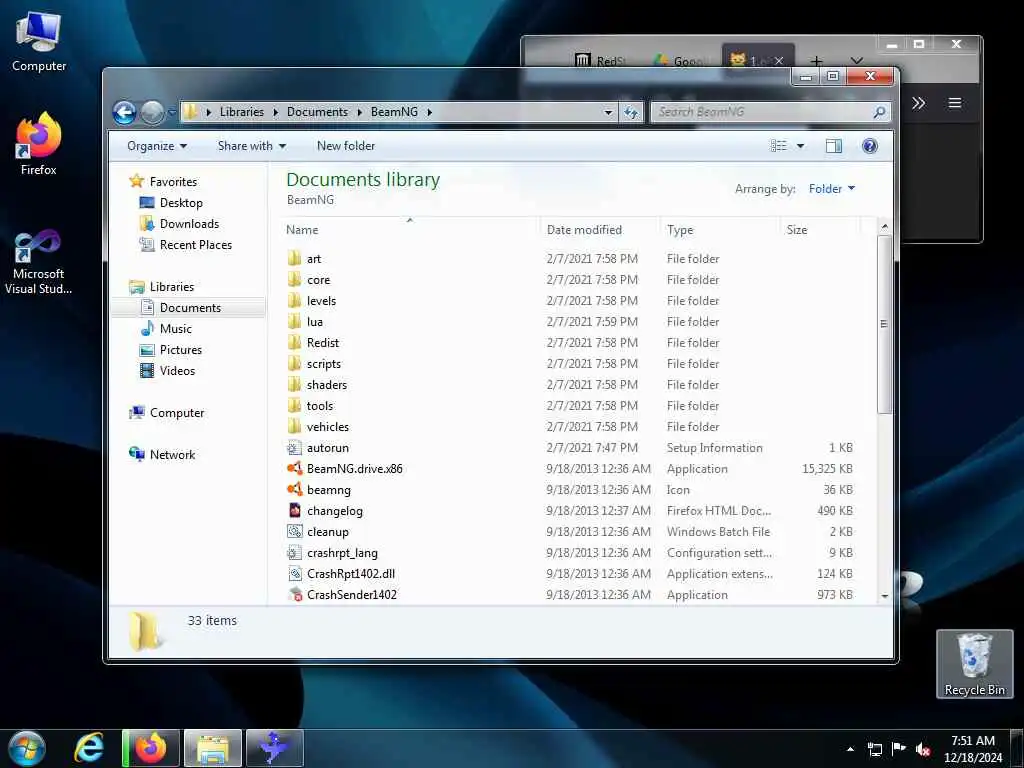
Task: Select the lua folder icon
Action: pos(295,322)
